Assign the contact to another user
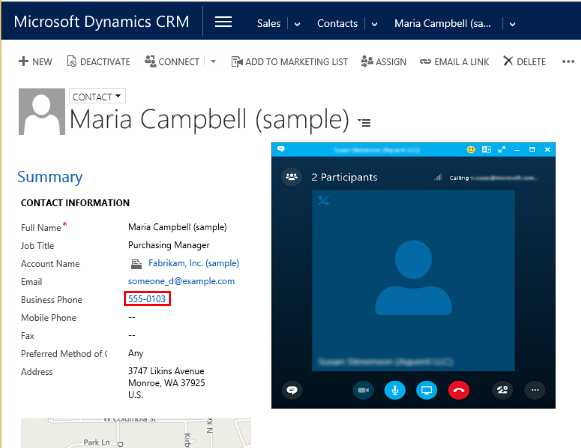The height and width of the screenshot is (448, 581). click(384, 61)
